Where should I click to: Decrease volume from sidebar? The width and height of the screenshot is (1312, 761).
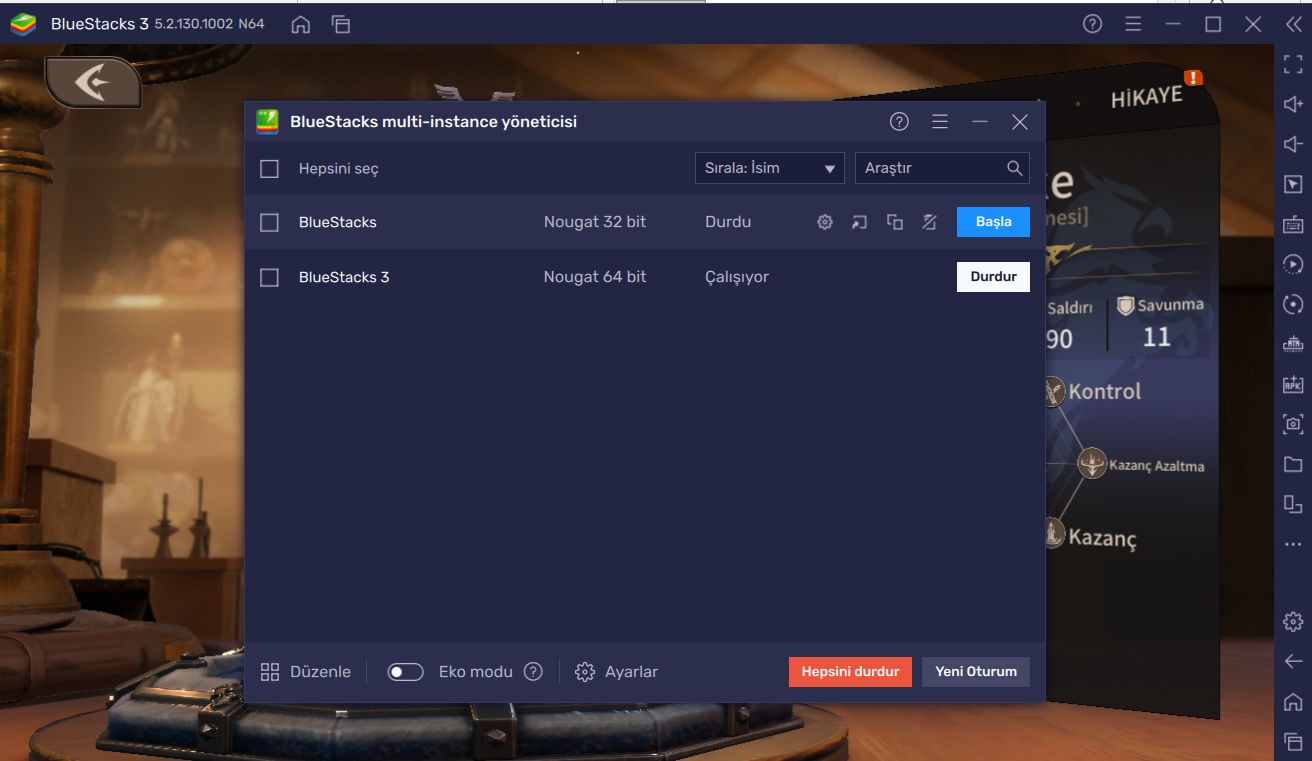click(x=1293, y=145)
